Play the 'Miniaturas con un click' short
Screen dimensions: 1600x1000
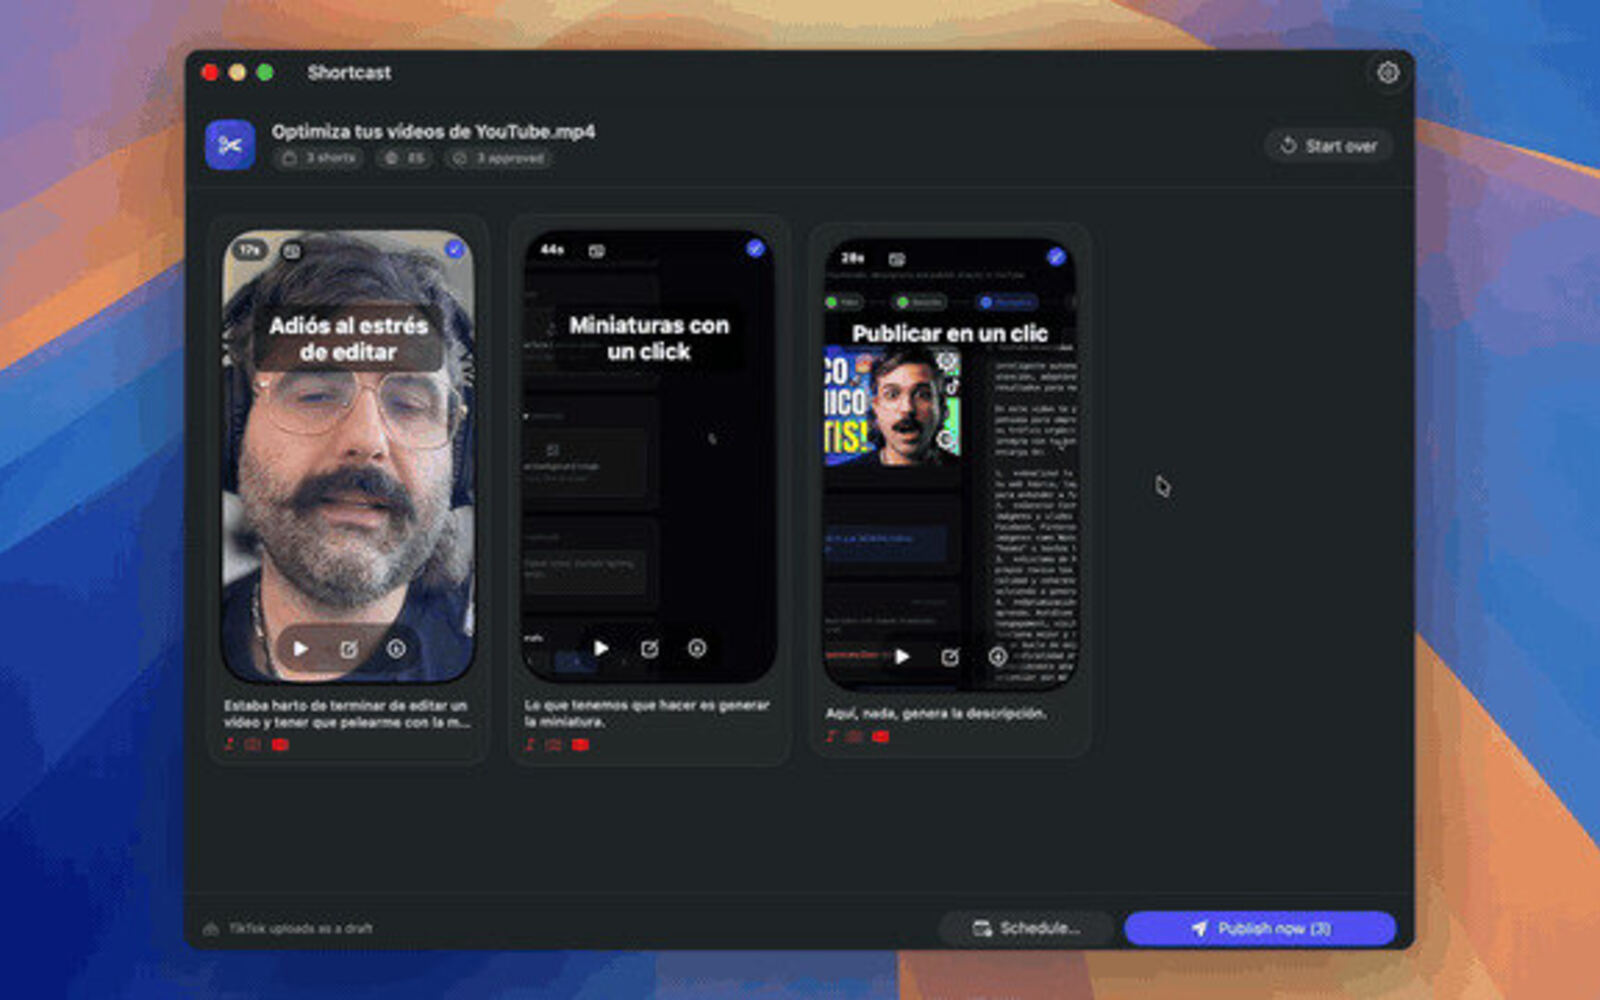[600, 648]
